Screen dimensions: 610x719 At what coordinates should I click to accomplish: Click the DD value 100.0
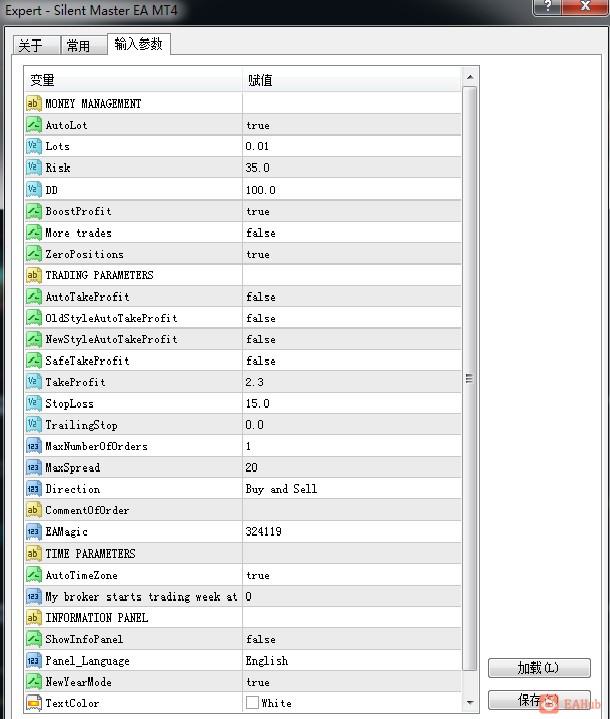tap(261, 190)
